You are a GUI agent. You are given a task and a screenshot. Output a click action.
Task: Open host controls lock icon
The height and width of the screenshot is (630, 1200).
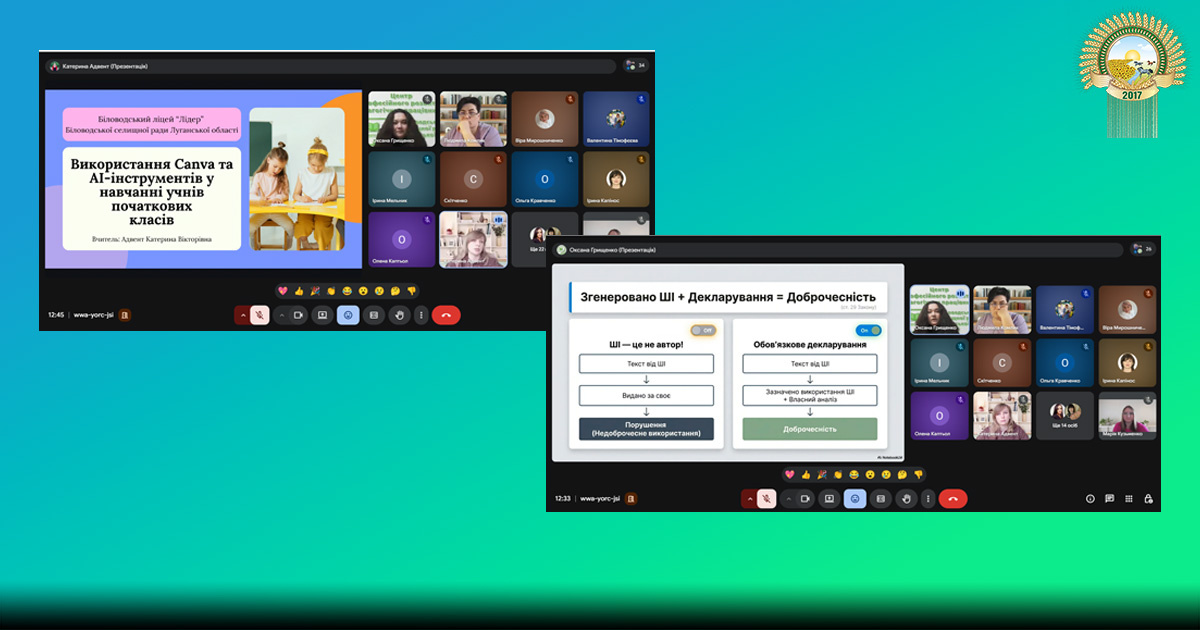click(1148, 499)
